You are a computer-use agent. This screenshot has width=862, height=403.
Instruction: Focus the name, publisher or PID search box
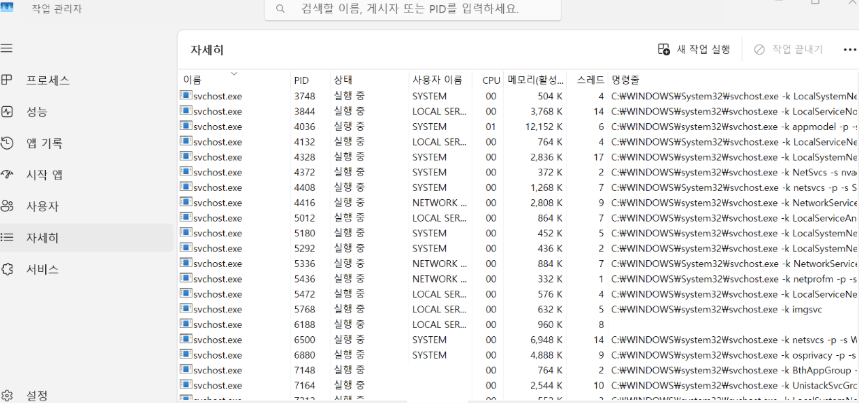point(413,9)
